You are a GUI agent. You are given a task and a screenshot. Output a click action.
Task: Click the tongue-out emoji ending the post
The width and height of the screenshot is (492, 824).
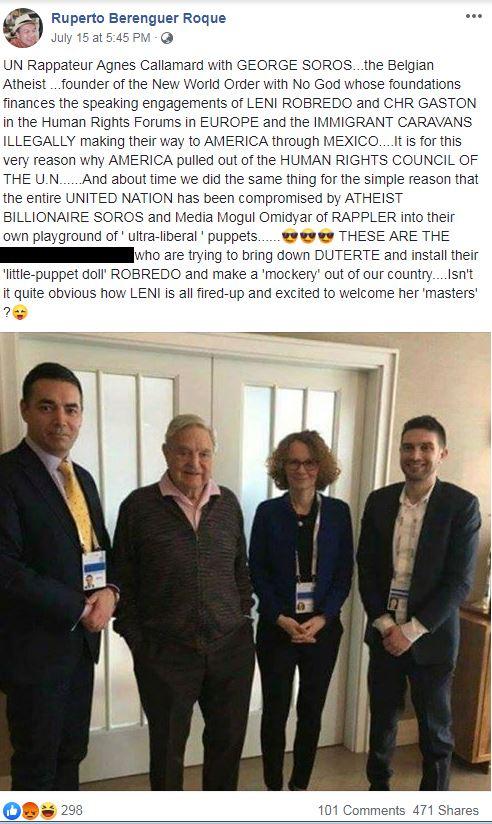(x=20, y=312)
